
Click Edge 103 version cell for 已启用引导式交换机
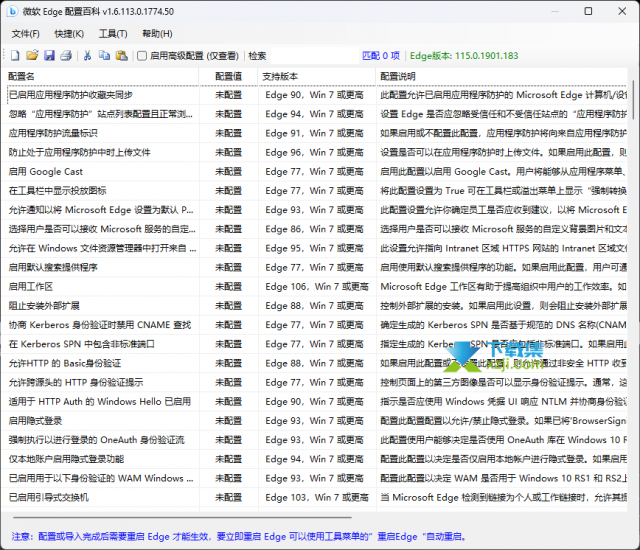click(x=317, y=498)
